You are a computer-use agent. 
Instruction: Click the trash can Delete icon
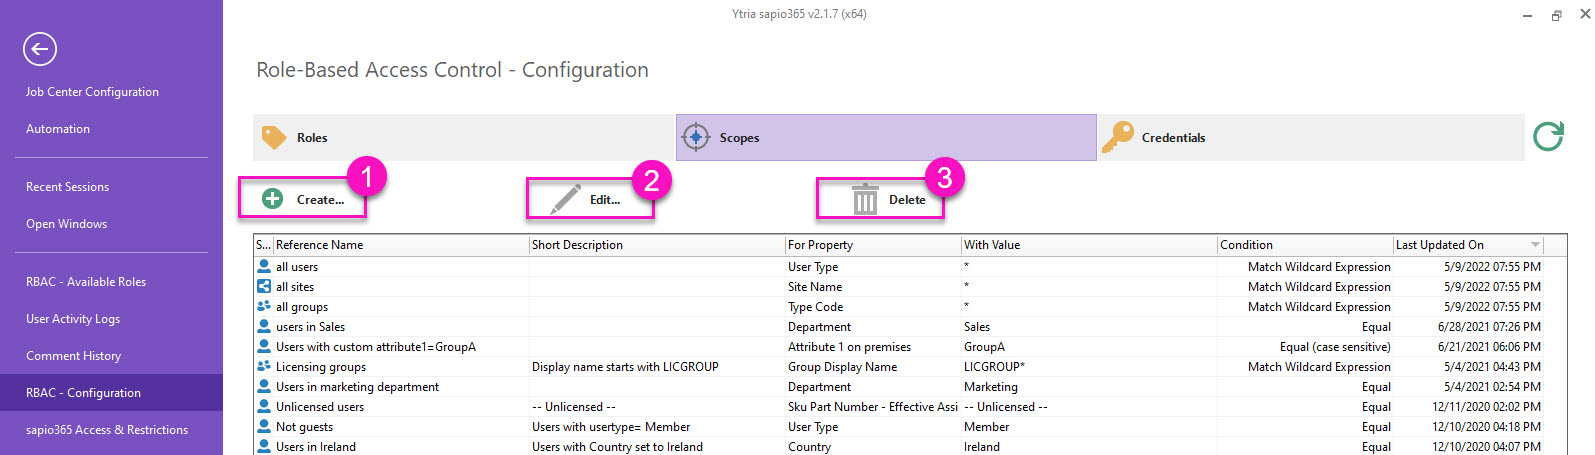(864, 199)
